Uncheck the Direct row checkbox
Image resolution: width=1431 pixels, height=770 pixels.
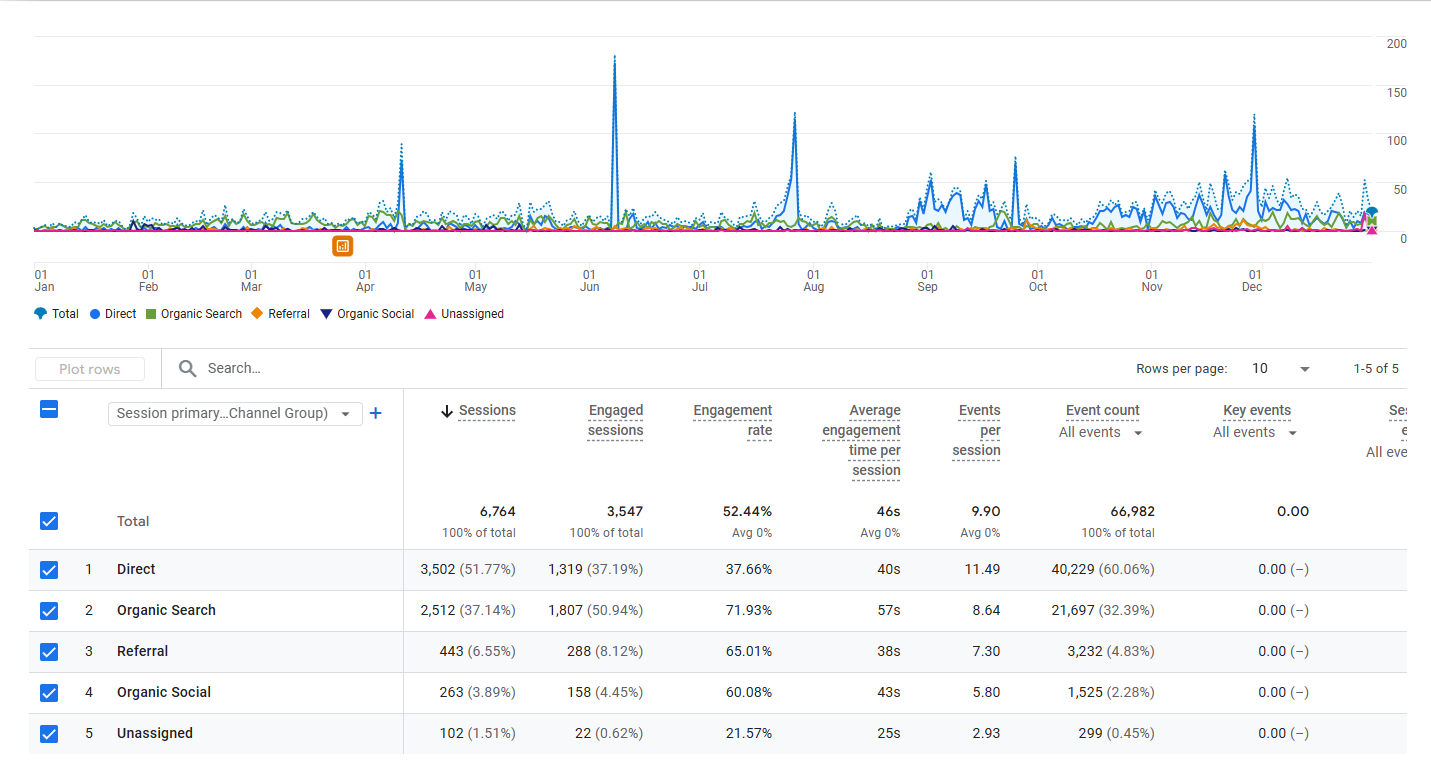pos(49,570)
